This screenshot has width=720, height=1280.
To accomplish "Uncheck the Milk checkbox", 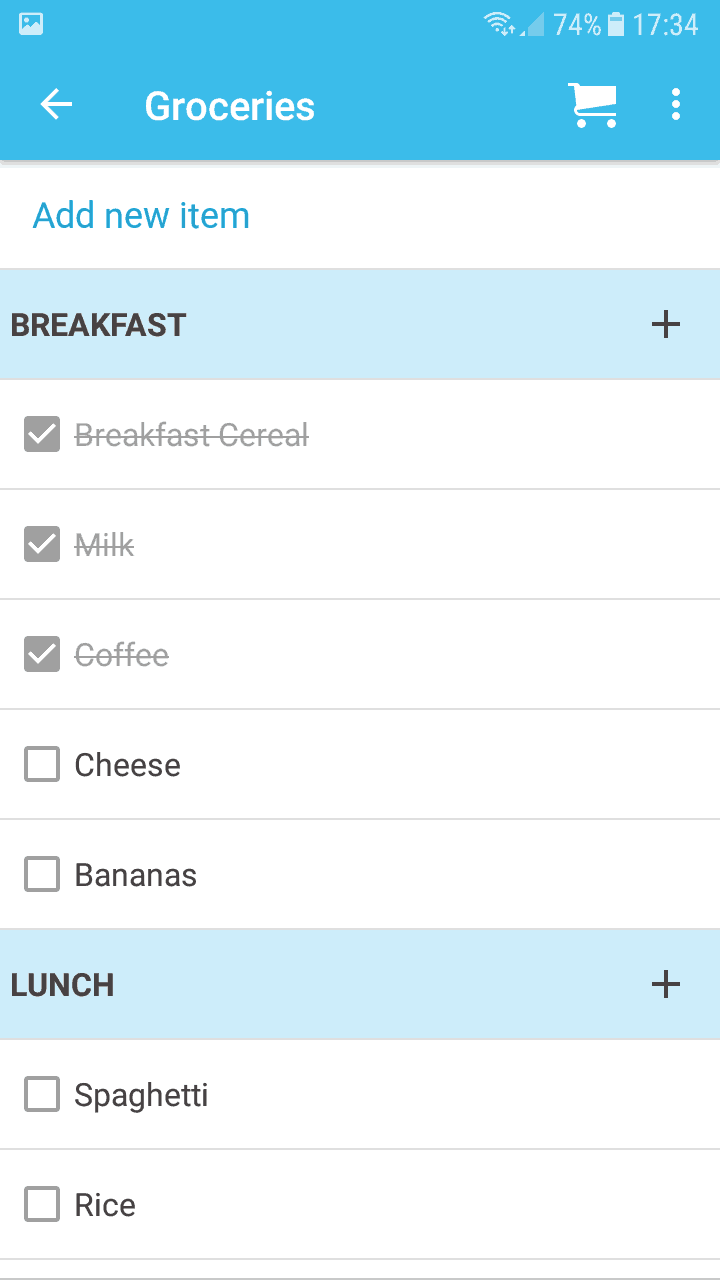I will tap(42, 545).
